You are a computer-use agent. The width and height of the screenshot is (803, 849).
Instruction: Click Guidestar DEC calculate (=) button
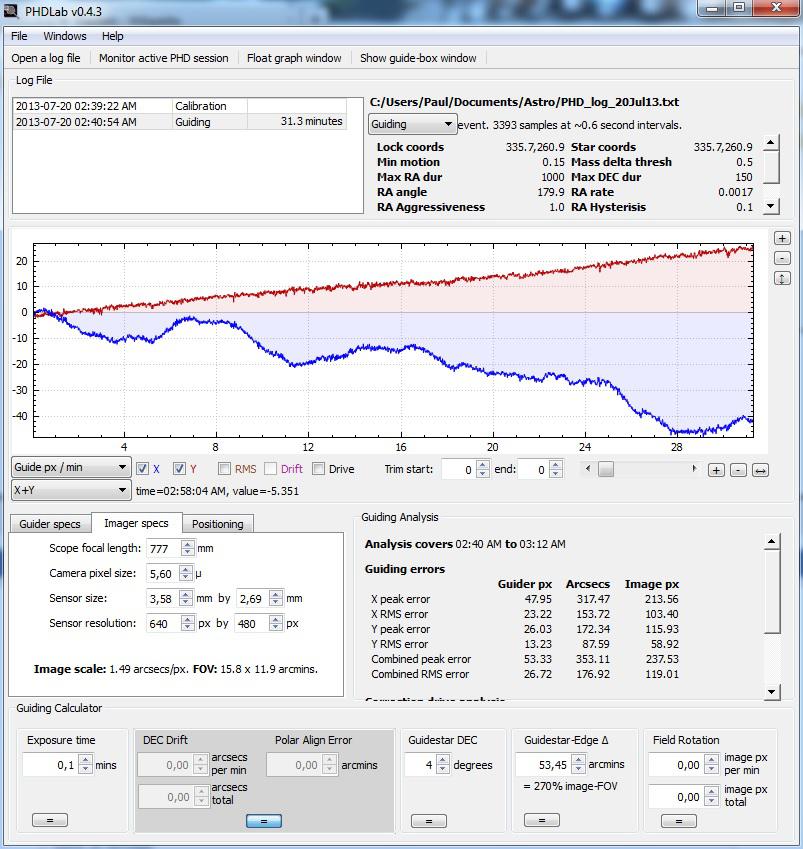coord(429,821)
